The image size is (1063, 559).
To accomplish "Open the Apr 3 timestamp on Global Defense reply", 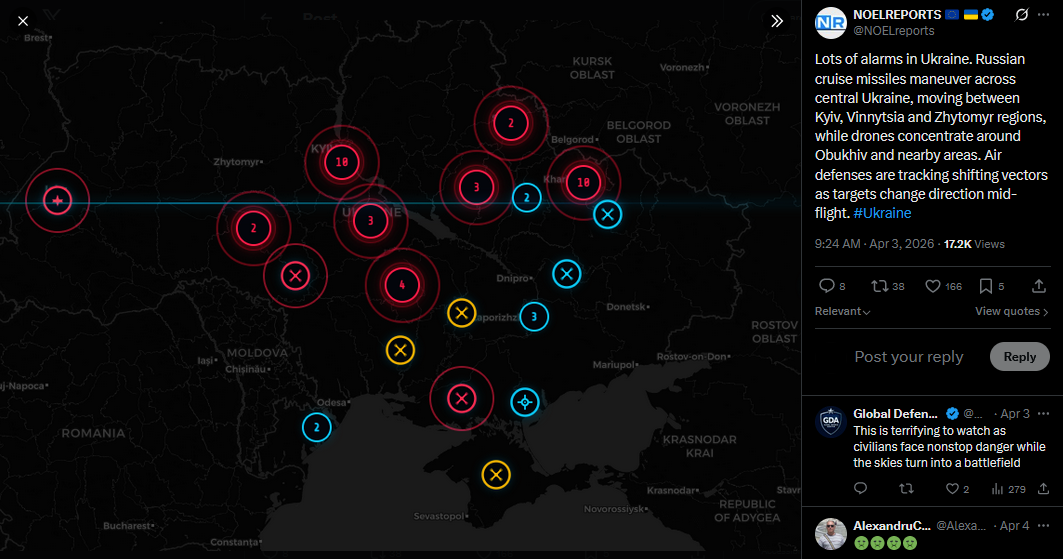I will [x=1015, y=413].
